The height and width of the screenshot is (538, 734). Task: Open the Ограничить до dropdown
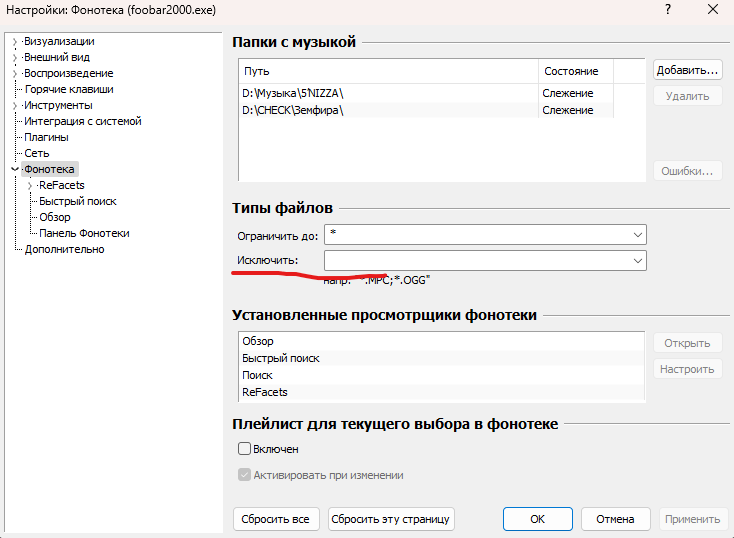click(637, 234)
